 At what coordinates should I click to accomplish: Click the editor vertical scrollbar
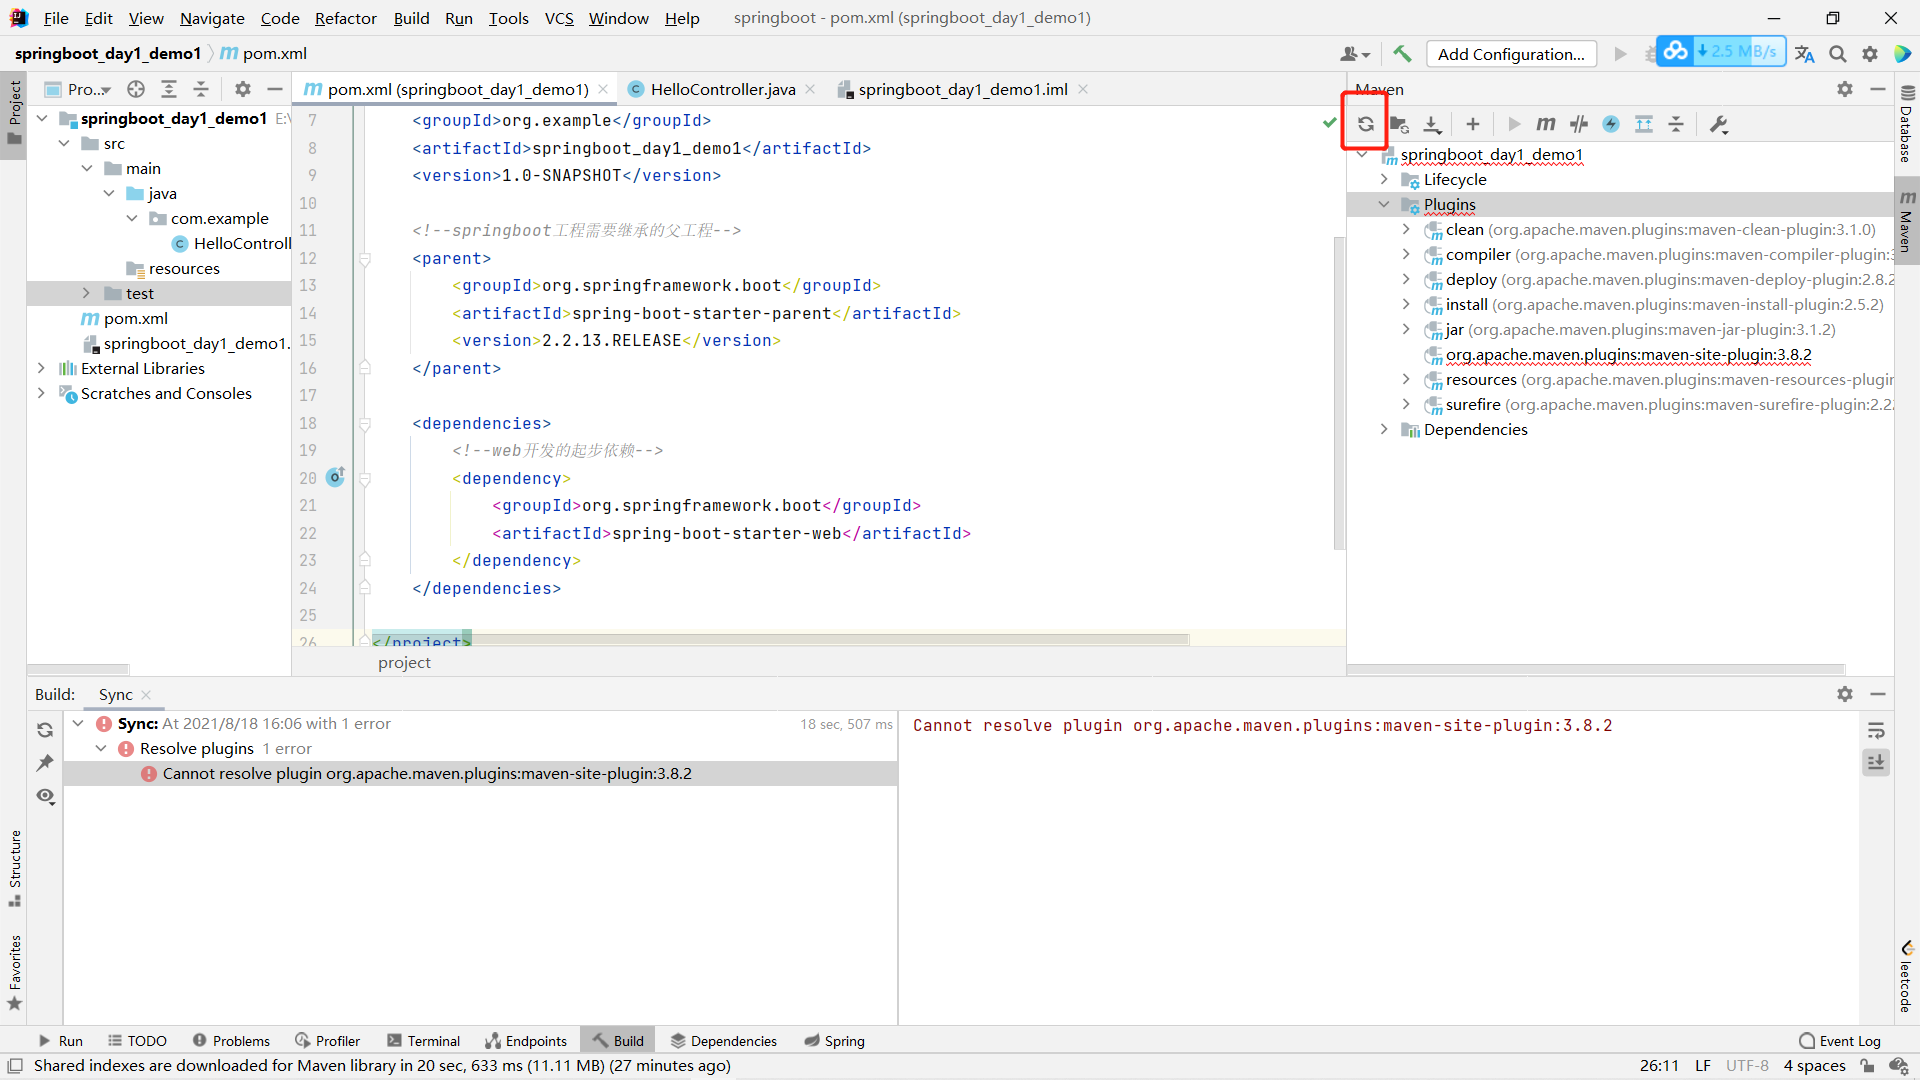tap(1339, 393)
